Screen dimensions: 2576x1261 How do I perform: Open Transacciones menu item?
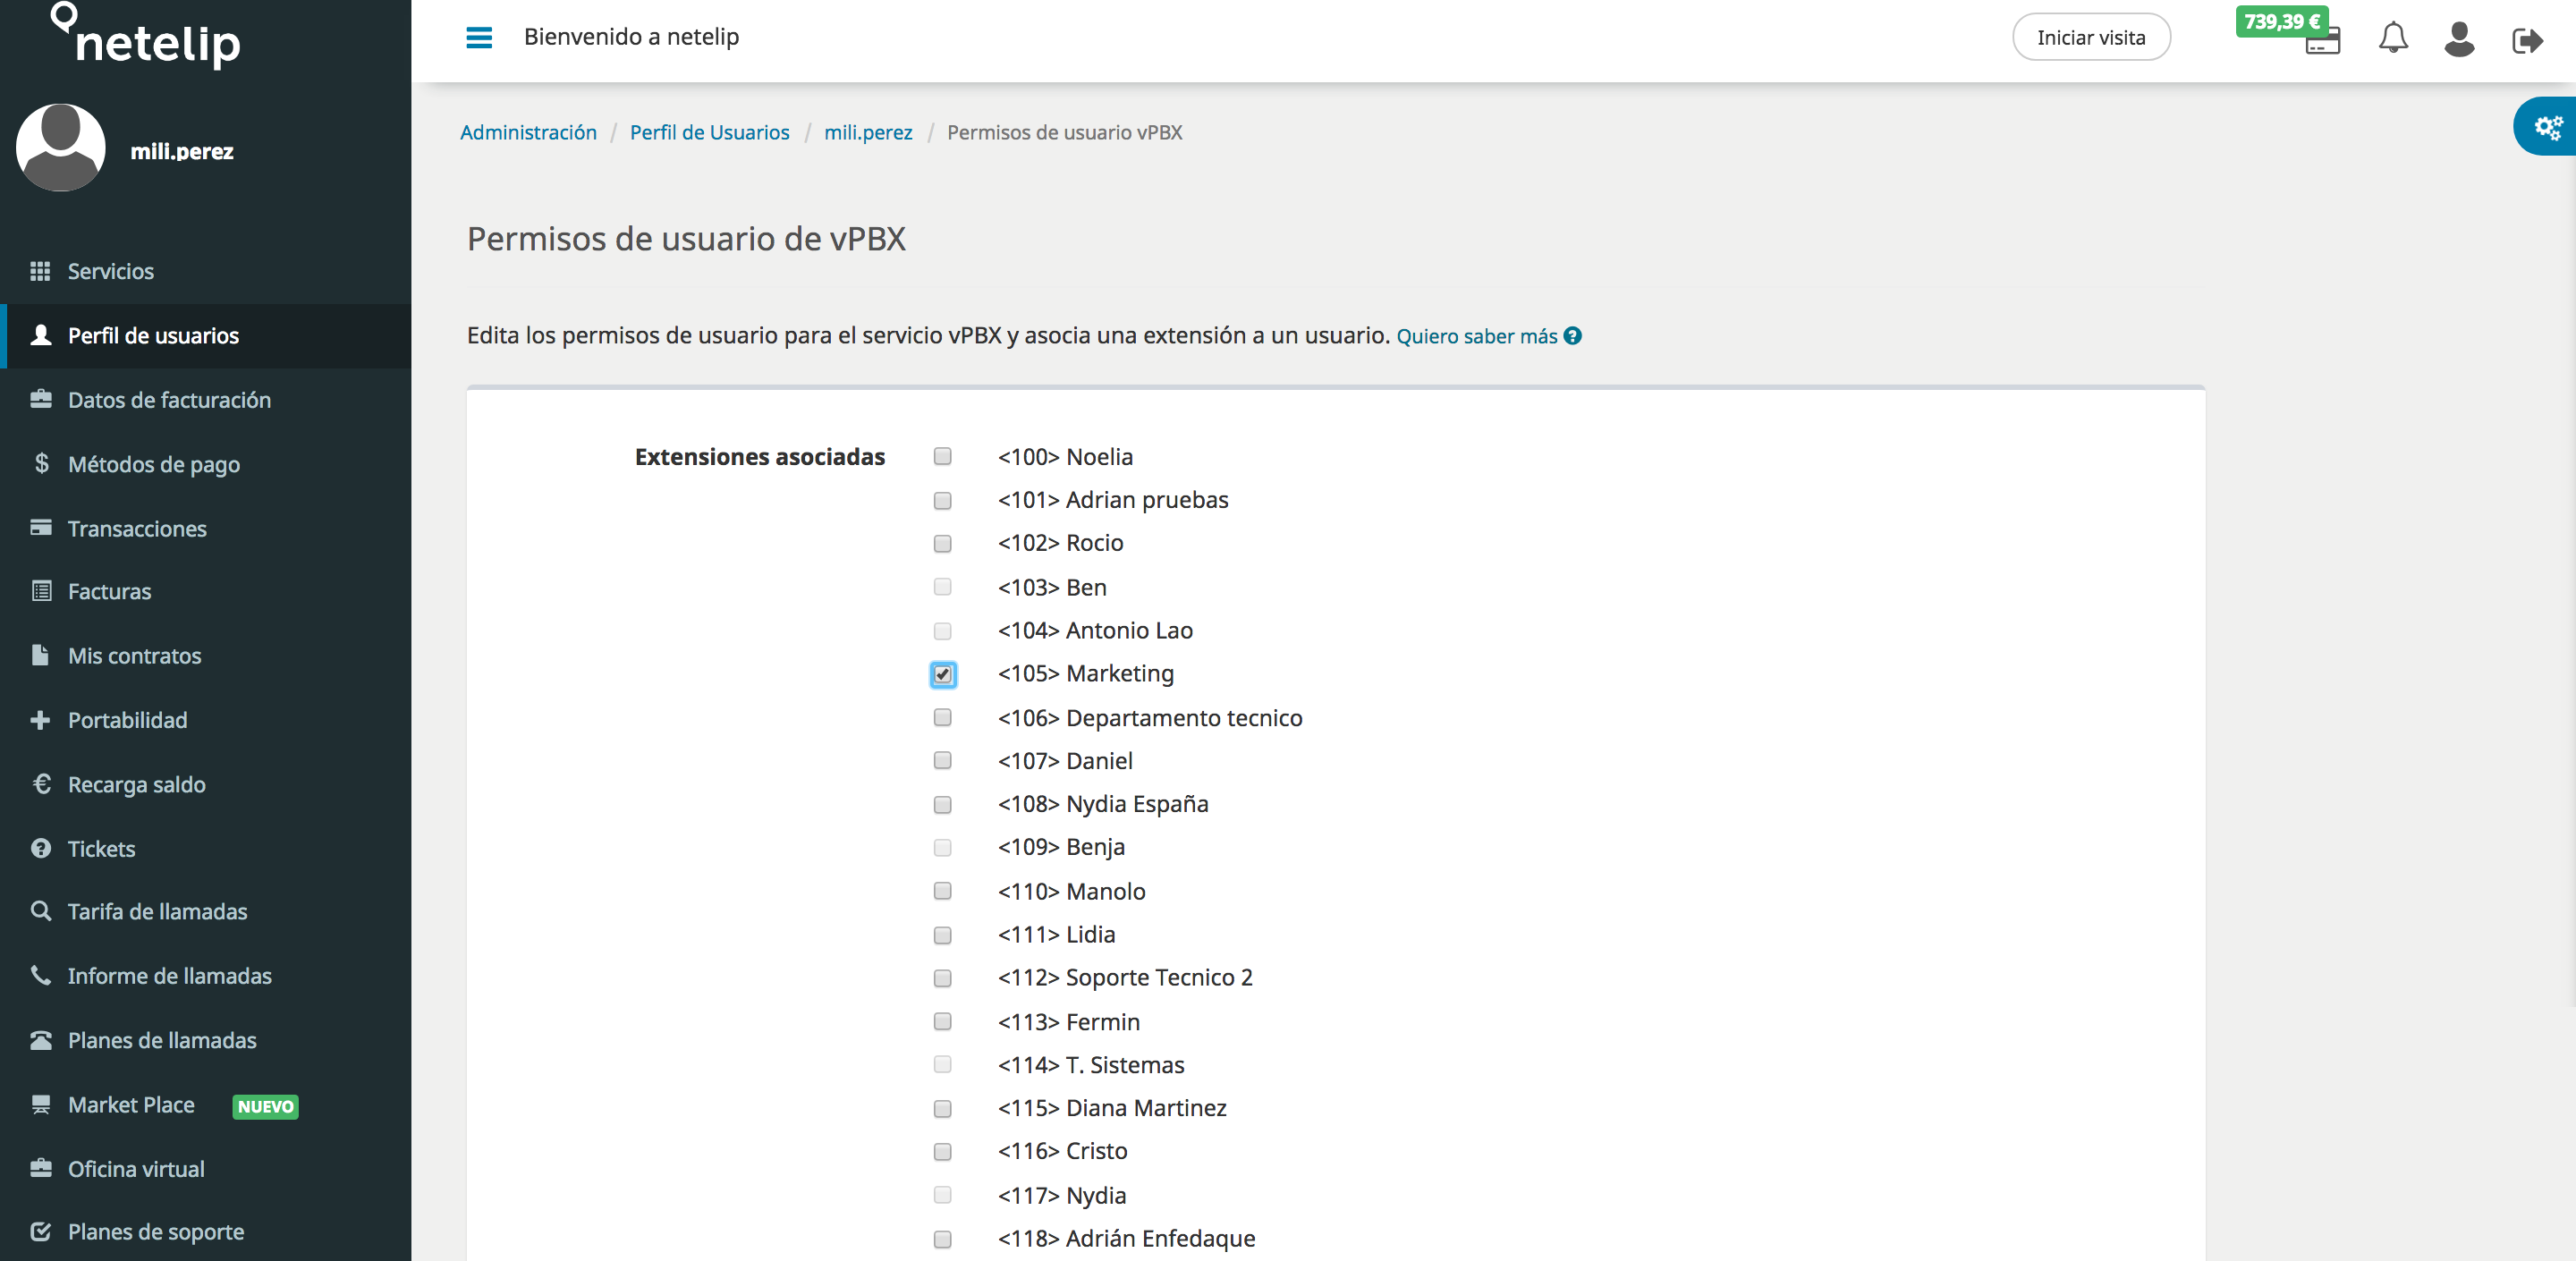coord(205,528)
